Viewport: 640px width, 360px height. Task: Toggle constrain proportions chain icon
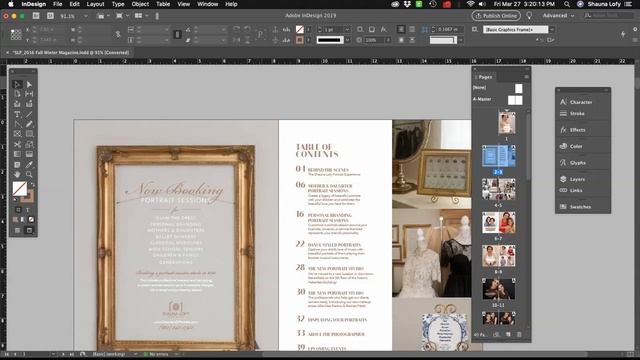(x=118, y=35)
